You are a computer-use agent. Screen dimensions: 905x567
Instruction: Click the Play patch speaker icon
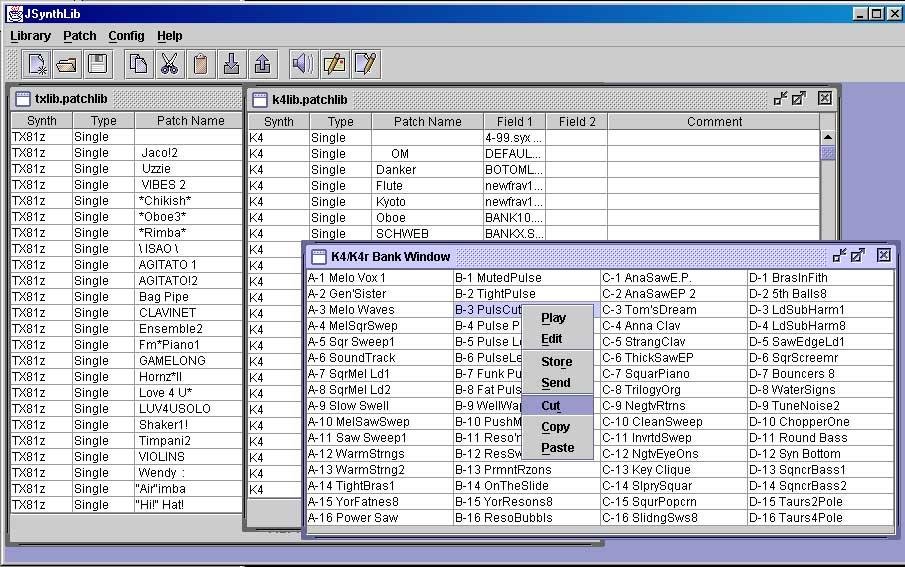(303, 64)
